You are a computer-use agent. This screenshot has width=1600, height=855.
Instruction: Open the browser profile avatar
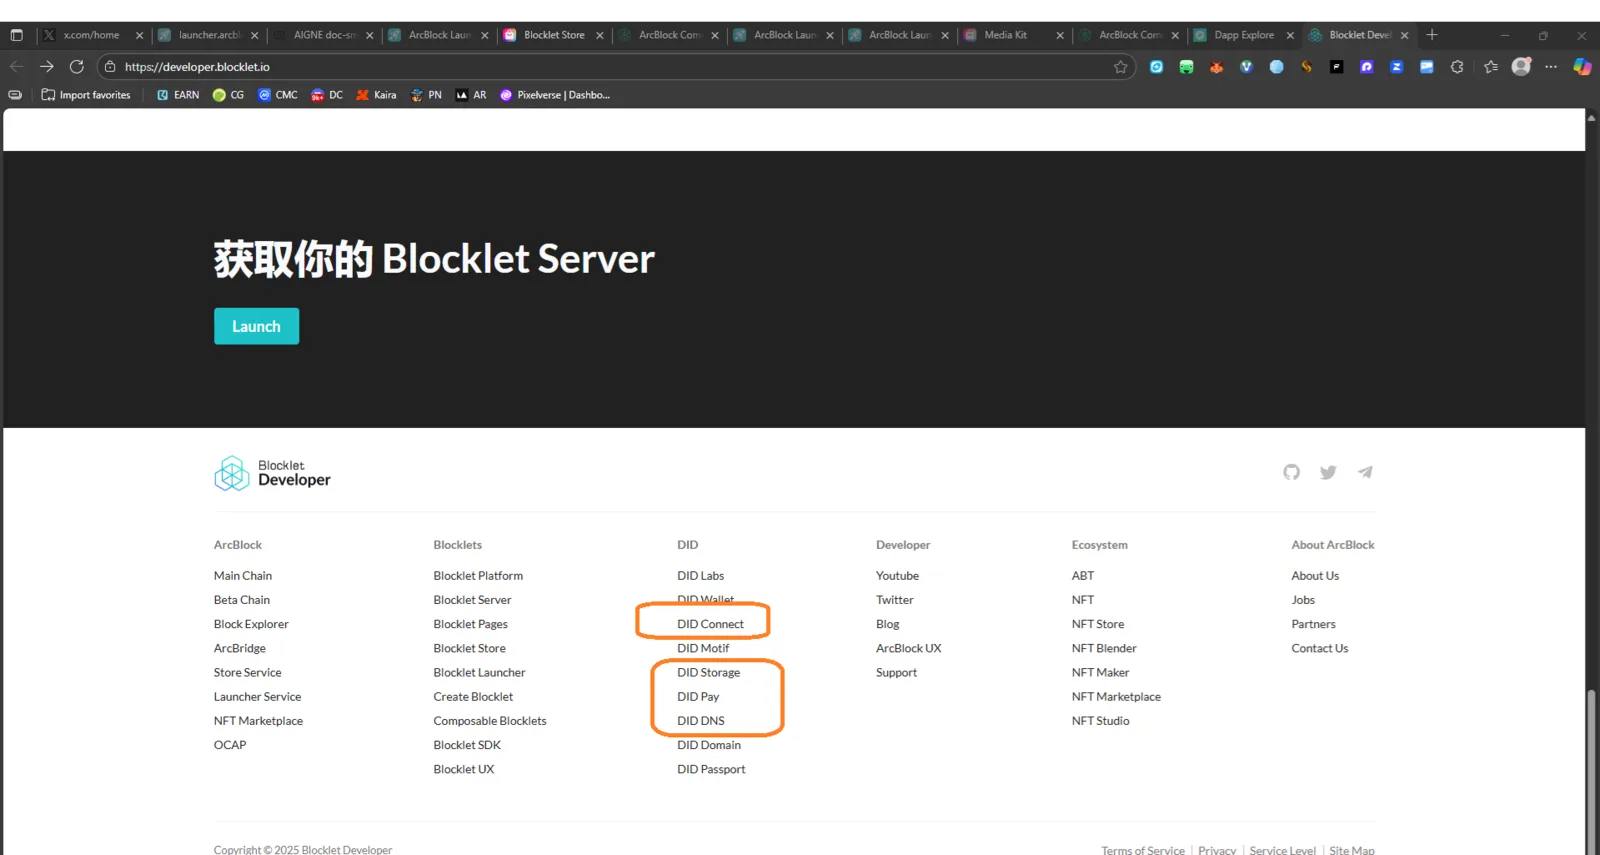(x=1522, y=67)
